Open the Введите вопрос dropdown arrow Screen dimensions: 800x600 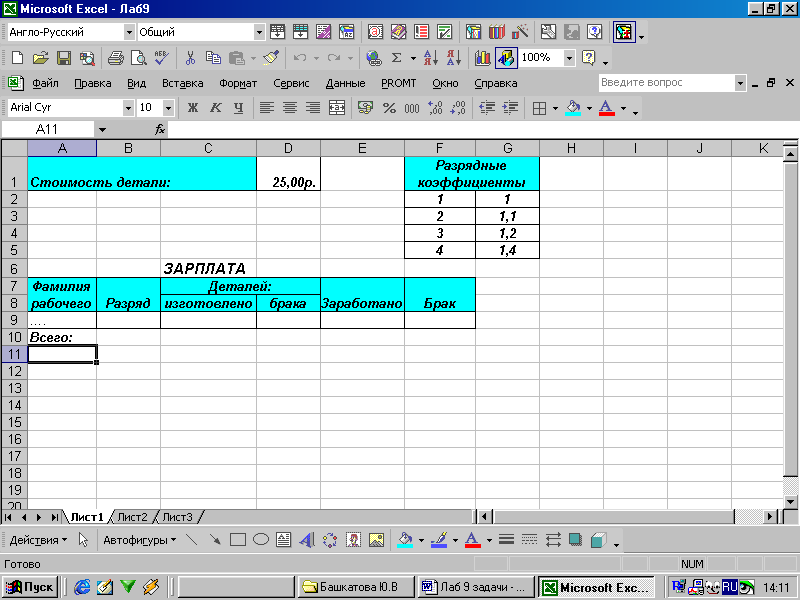click(x=740, y=83)
